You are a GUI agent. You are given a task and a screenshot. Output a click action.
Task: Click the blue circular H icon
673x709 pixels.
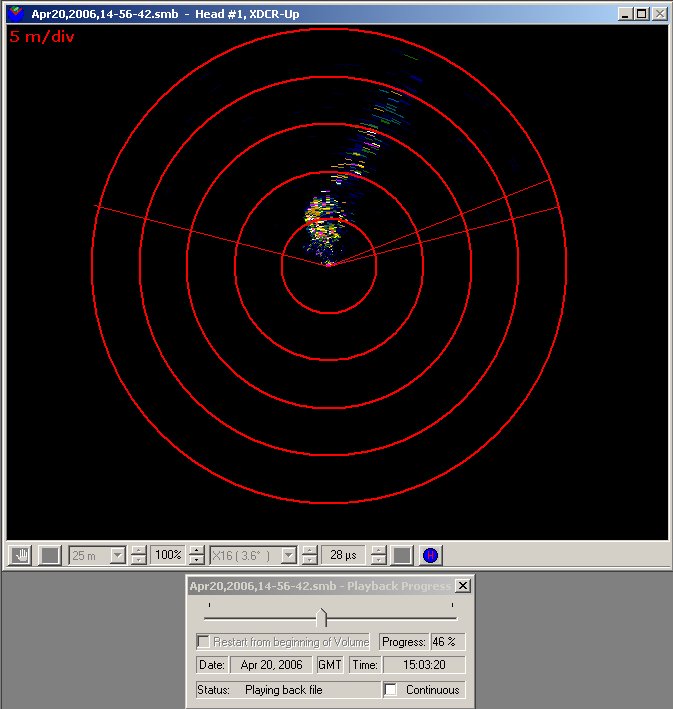(430, 555)
